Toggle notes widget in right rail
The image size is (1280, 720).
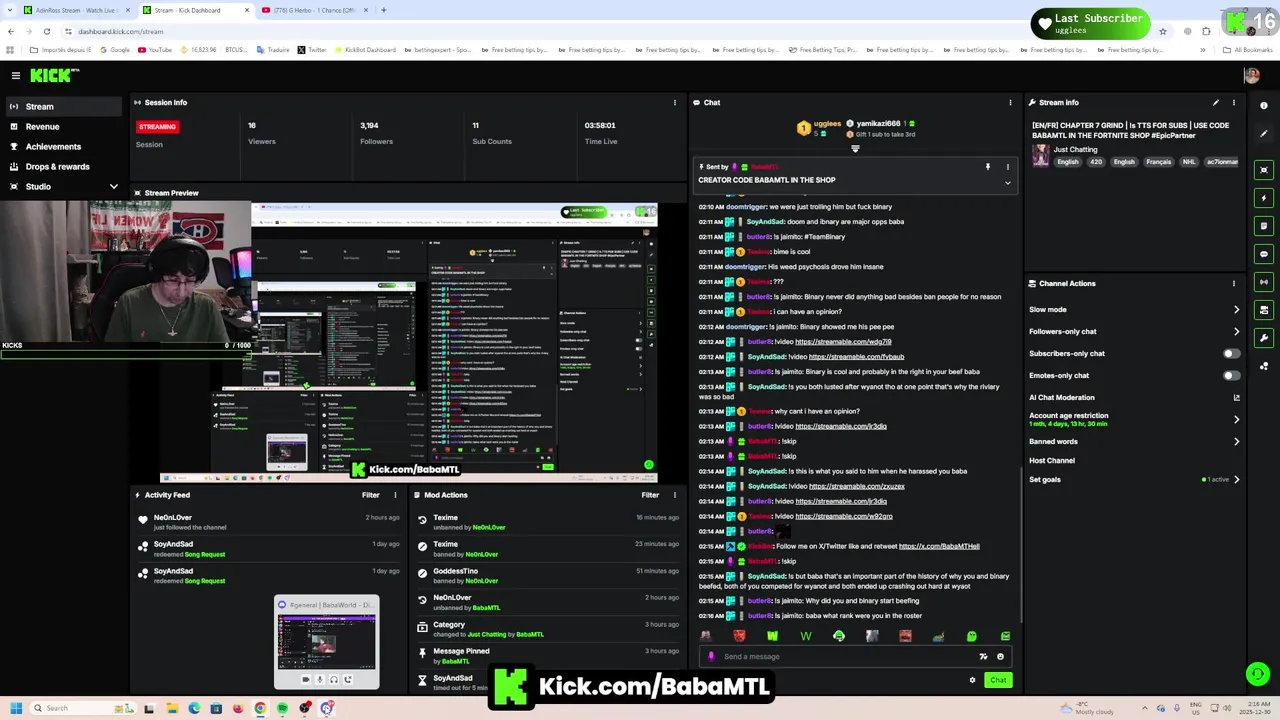pyautogui.click(x=1264, y=226)
